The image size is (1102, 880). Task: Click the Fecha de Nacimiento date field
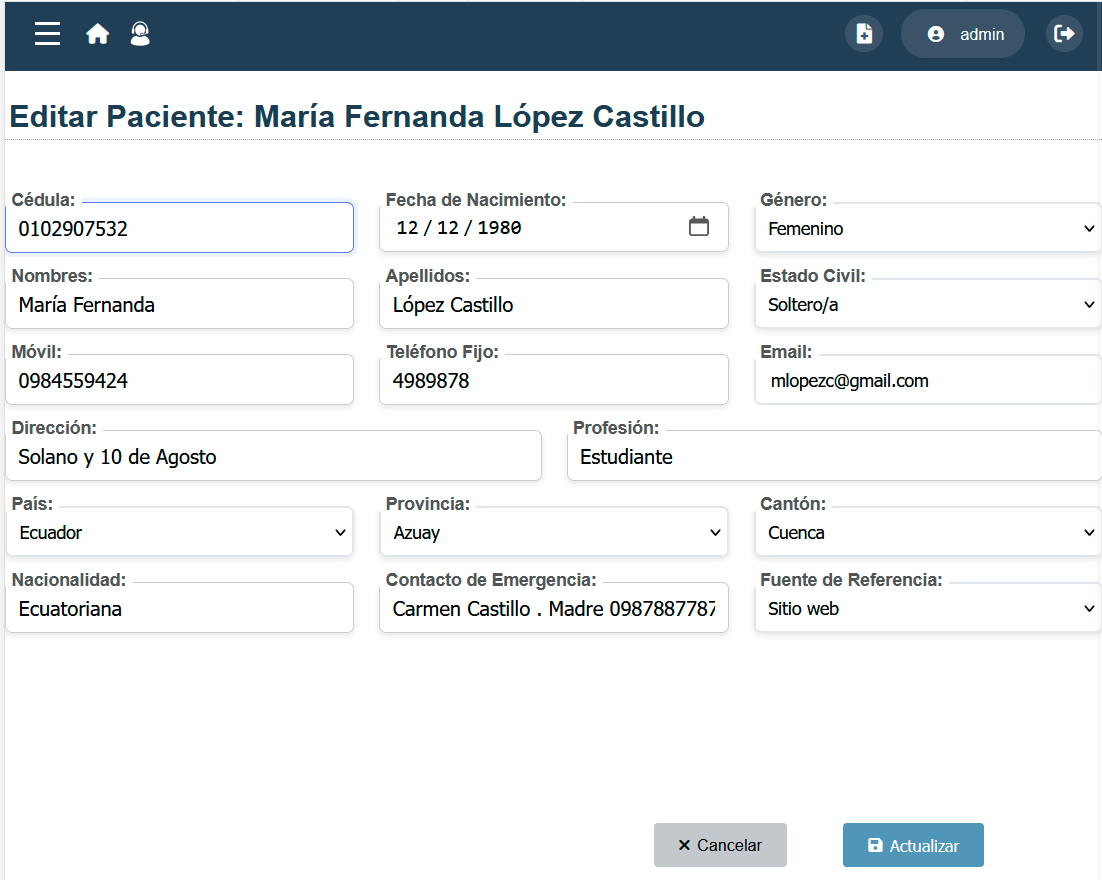click(x=554, y=228)
